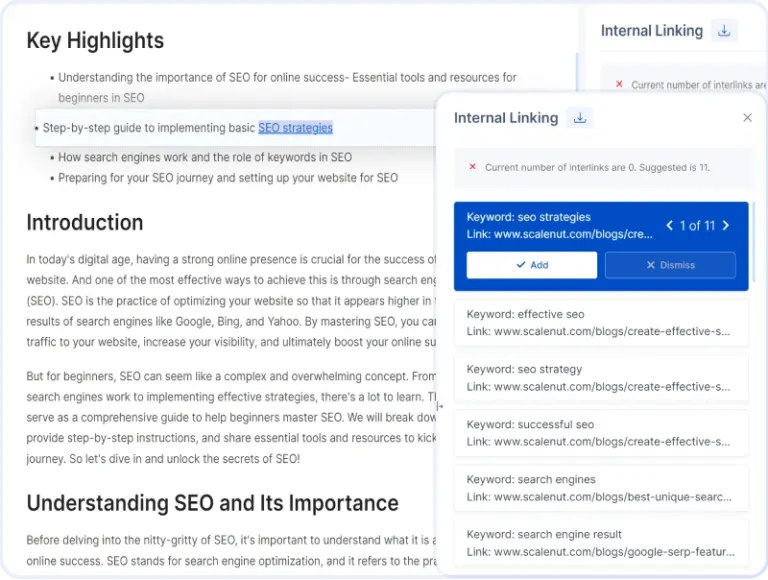
Task: Go to the previous interlink suggestion
Action: 670,226
